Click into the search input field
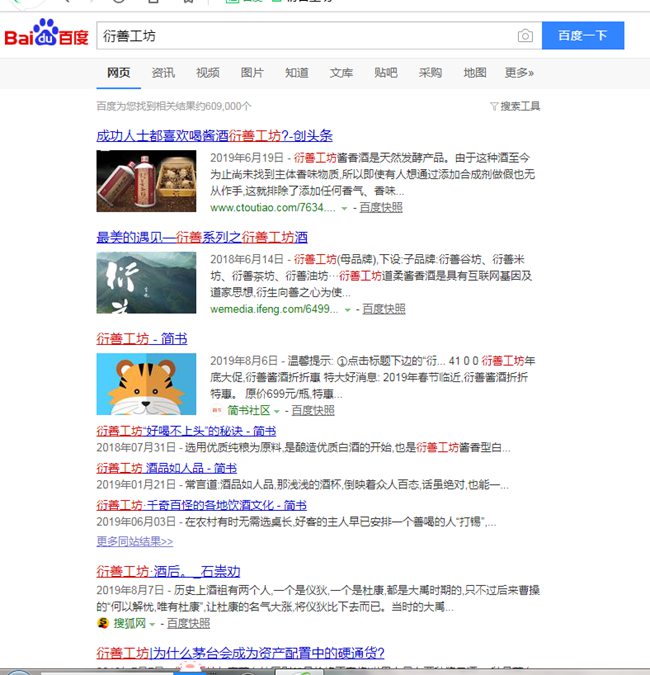This screenshot has width=650, height=675. pos(300,36)
